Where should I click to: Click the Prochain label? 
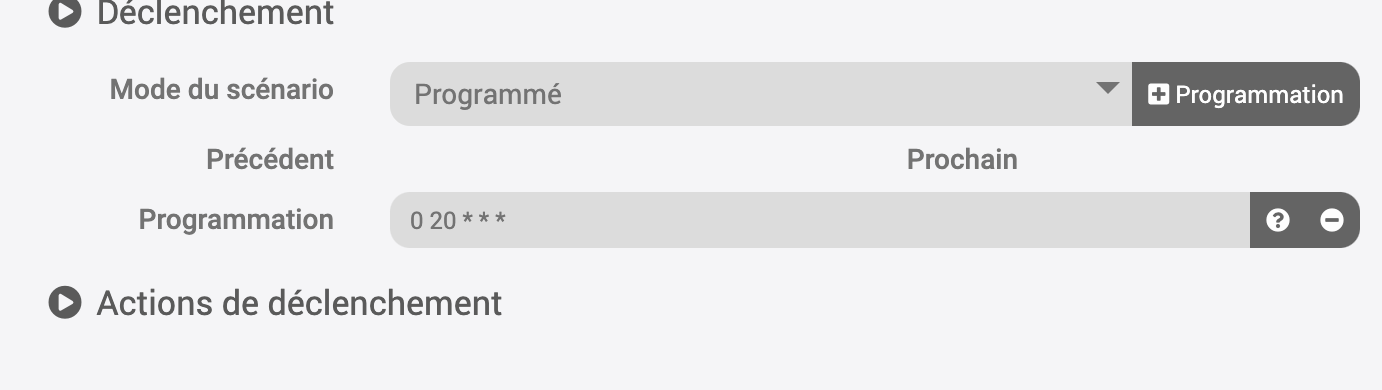click(962, 159)
